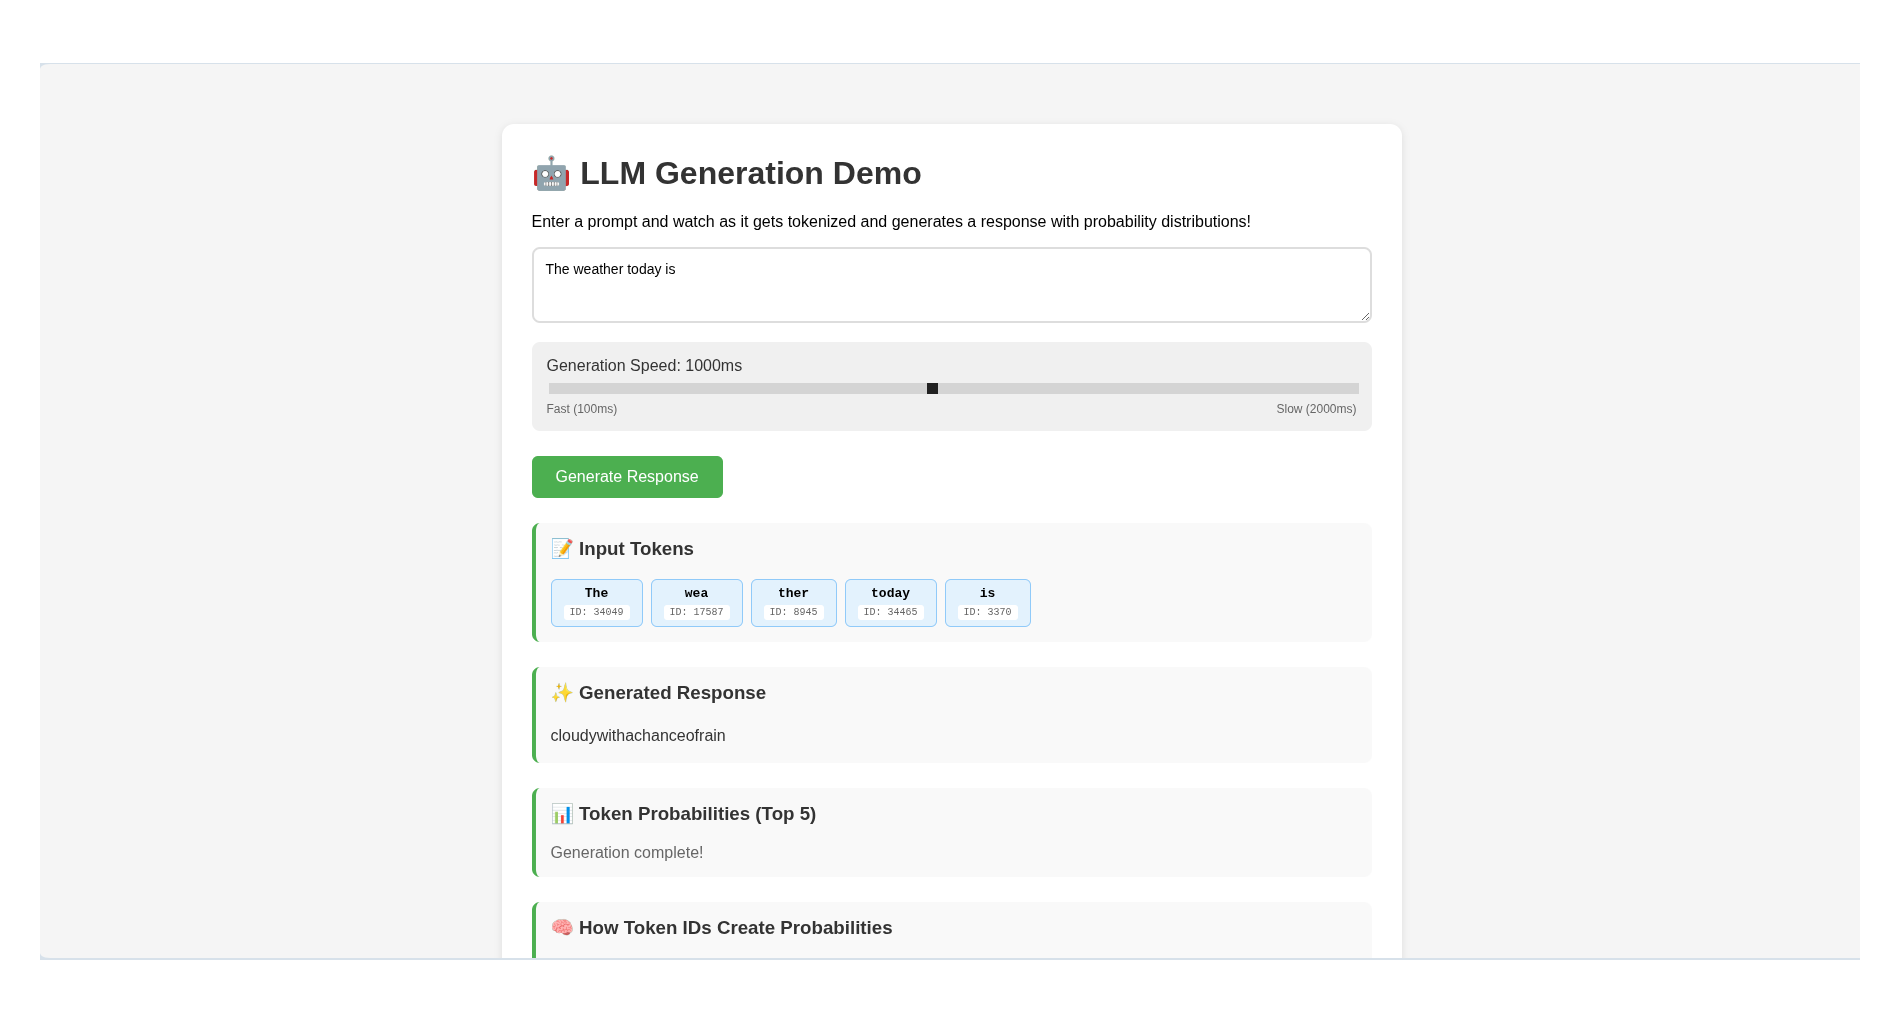Screen dimensions: 1900x1023
Task: Select the "today" input token chip
Action: click(x=890, y=603)
